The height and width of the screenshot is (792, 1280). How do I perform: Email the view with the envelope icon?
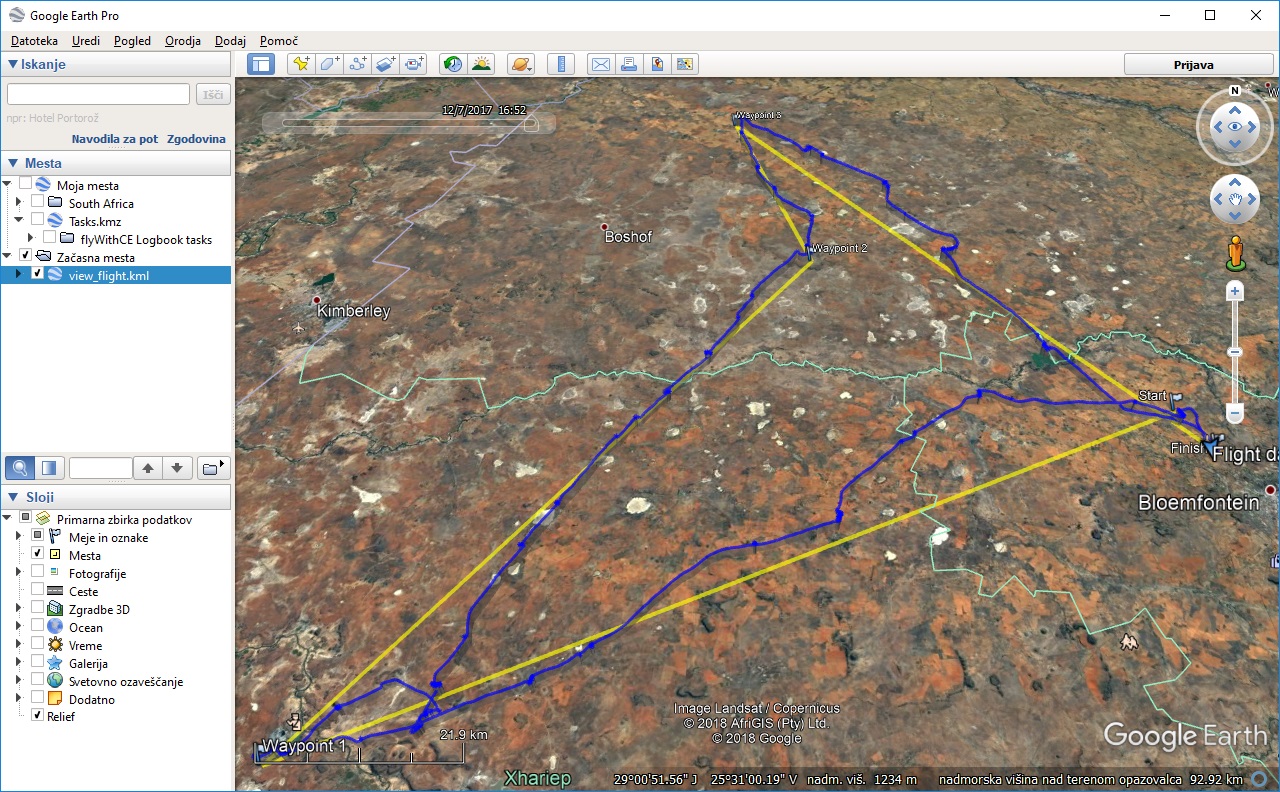coord(600,64)
